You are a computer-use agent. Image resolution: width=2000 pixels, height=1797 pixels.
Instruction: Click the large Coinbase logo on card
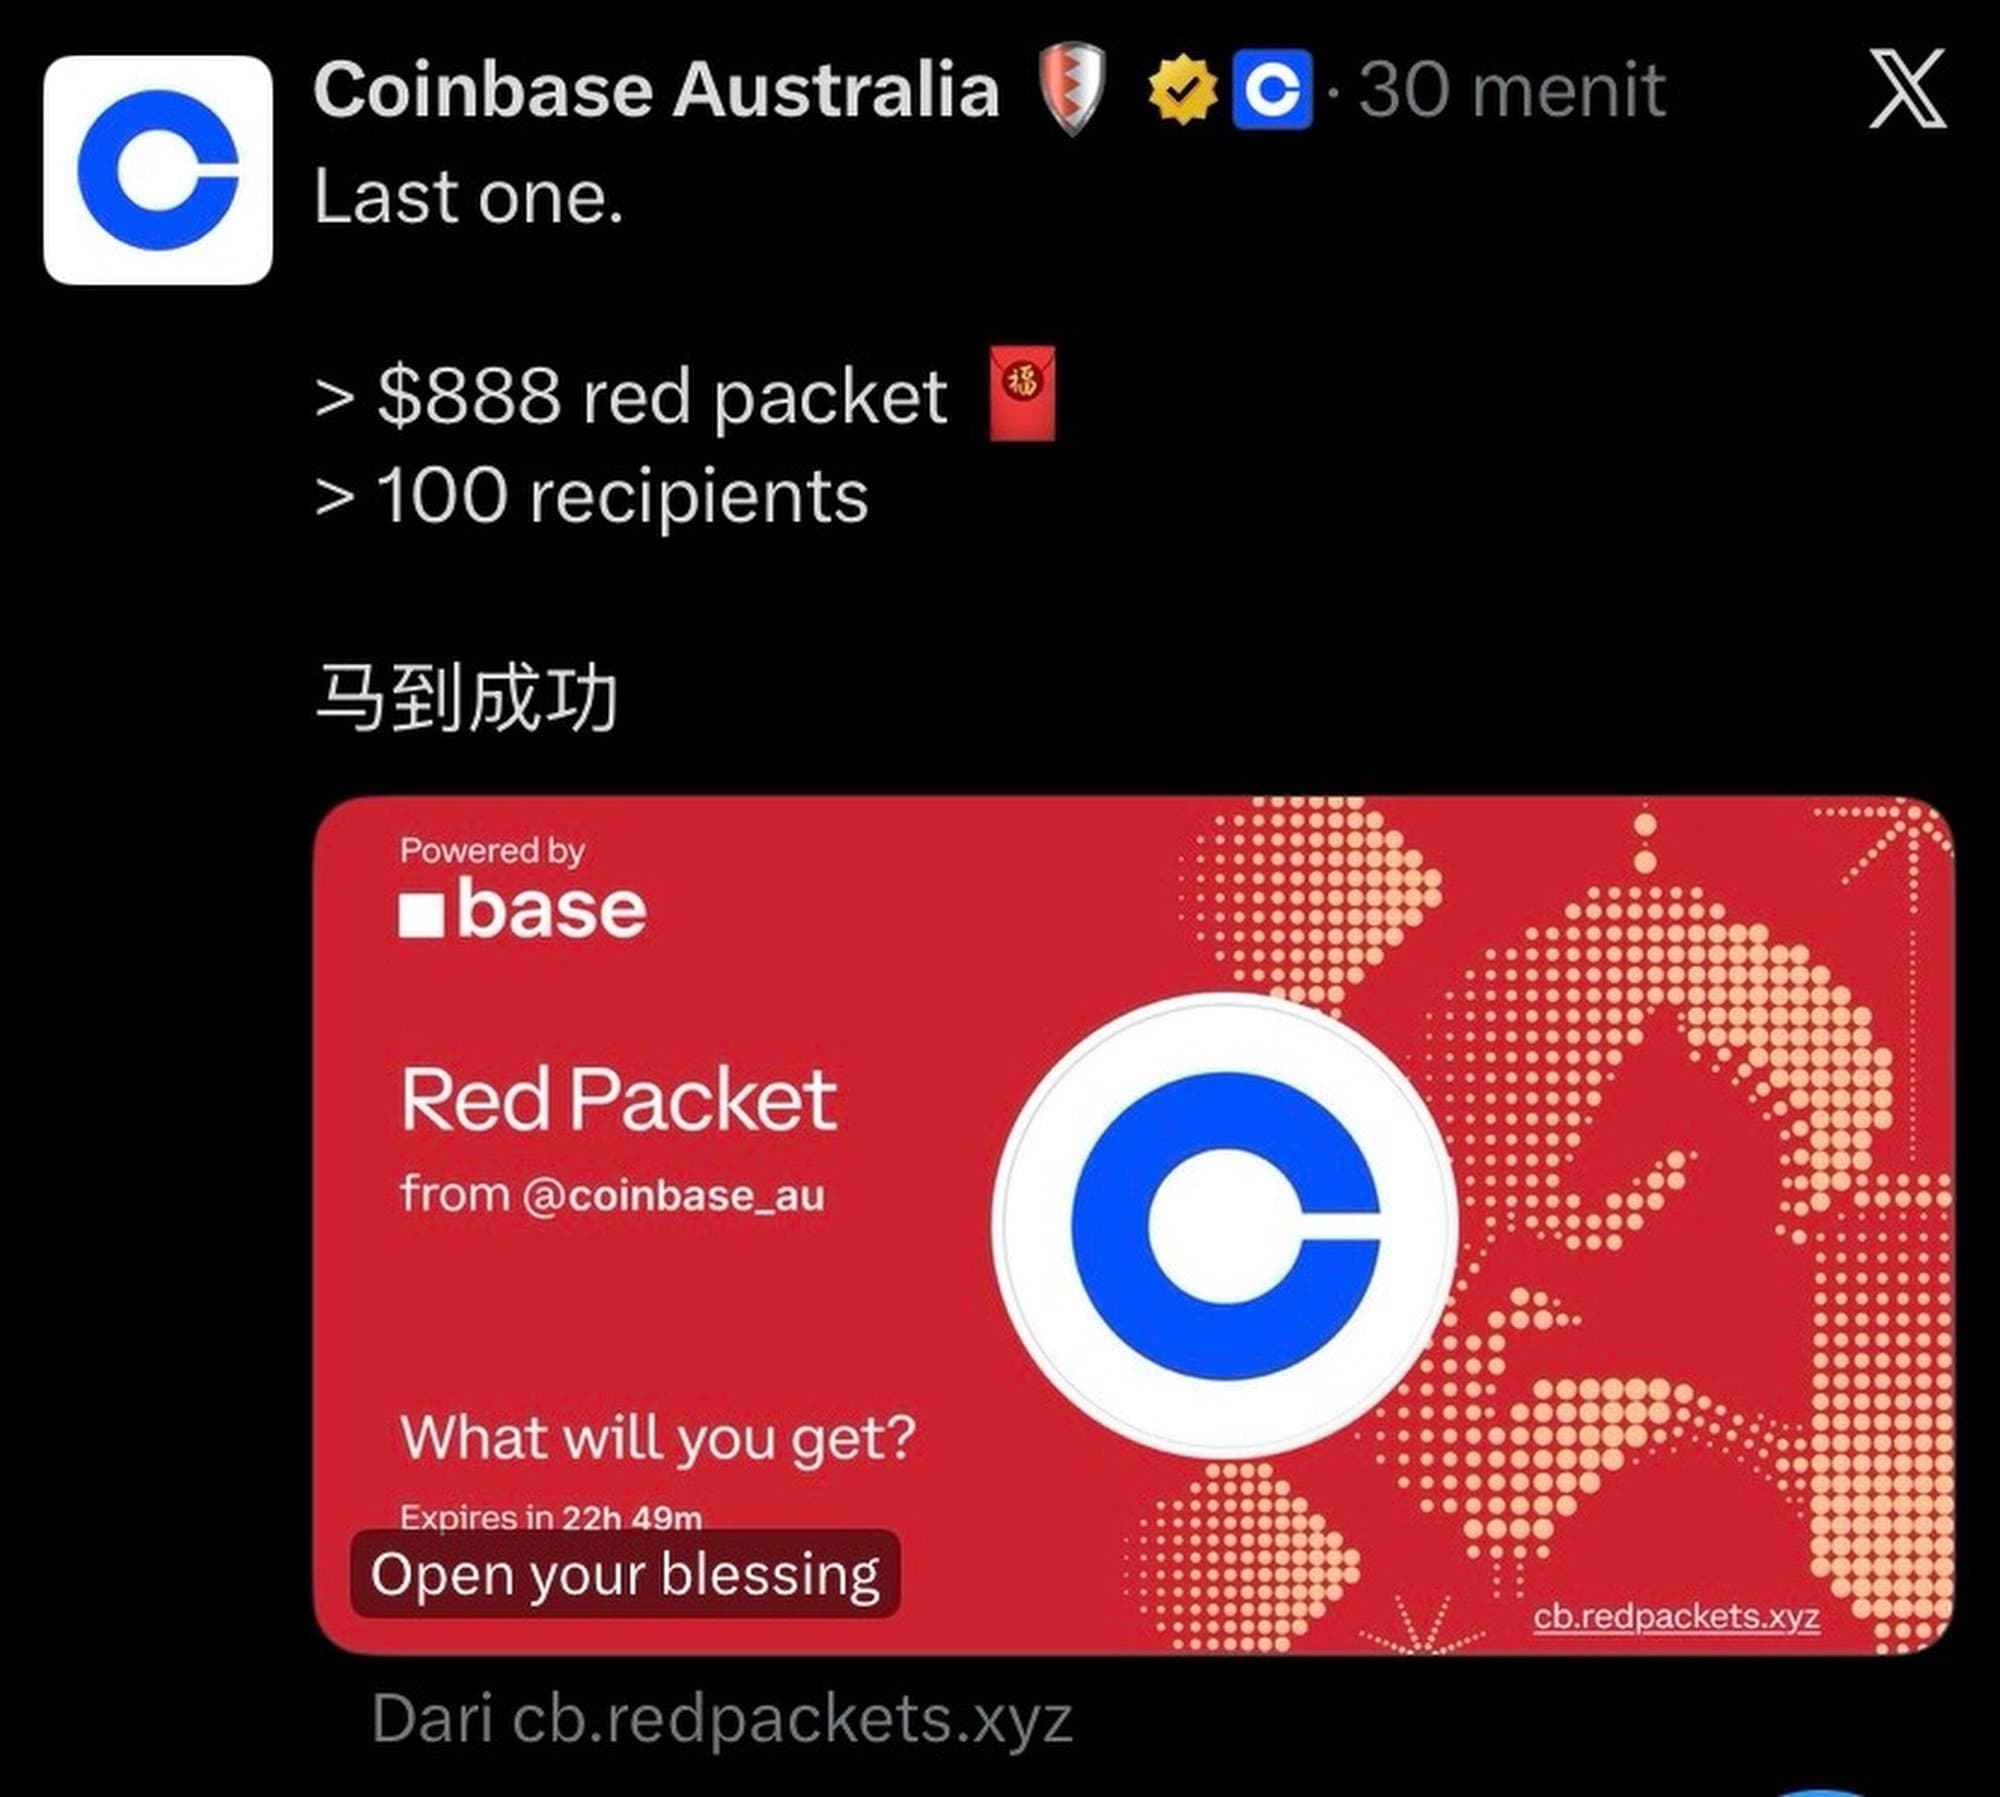(1225, 1225)
